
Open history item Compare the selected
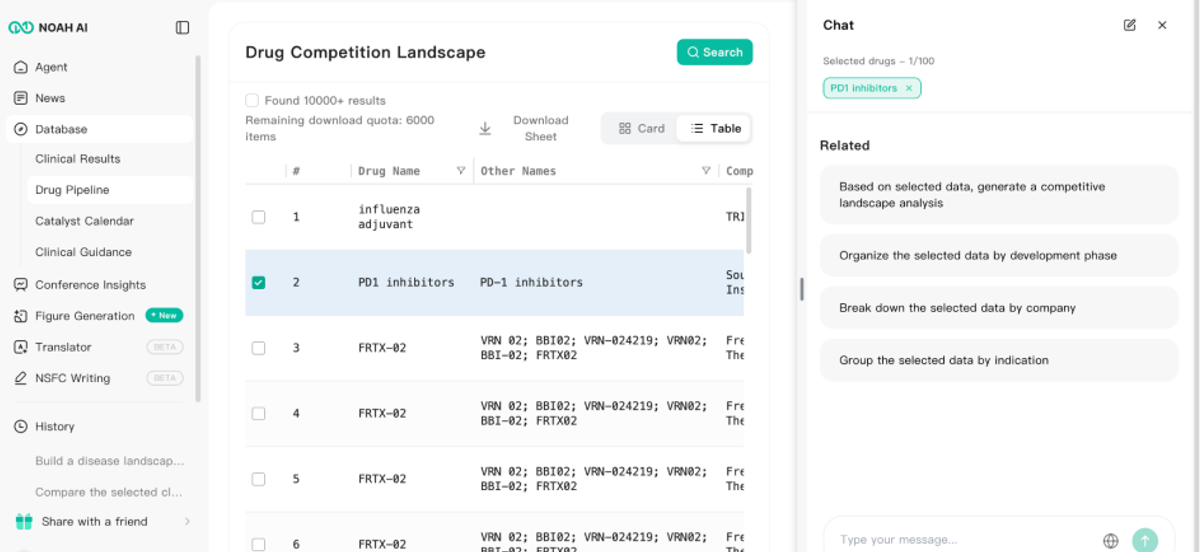pyautogui.click(x=110, y=492)
